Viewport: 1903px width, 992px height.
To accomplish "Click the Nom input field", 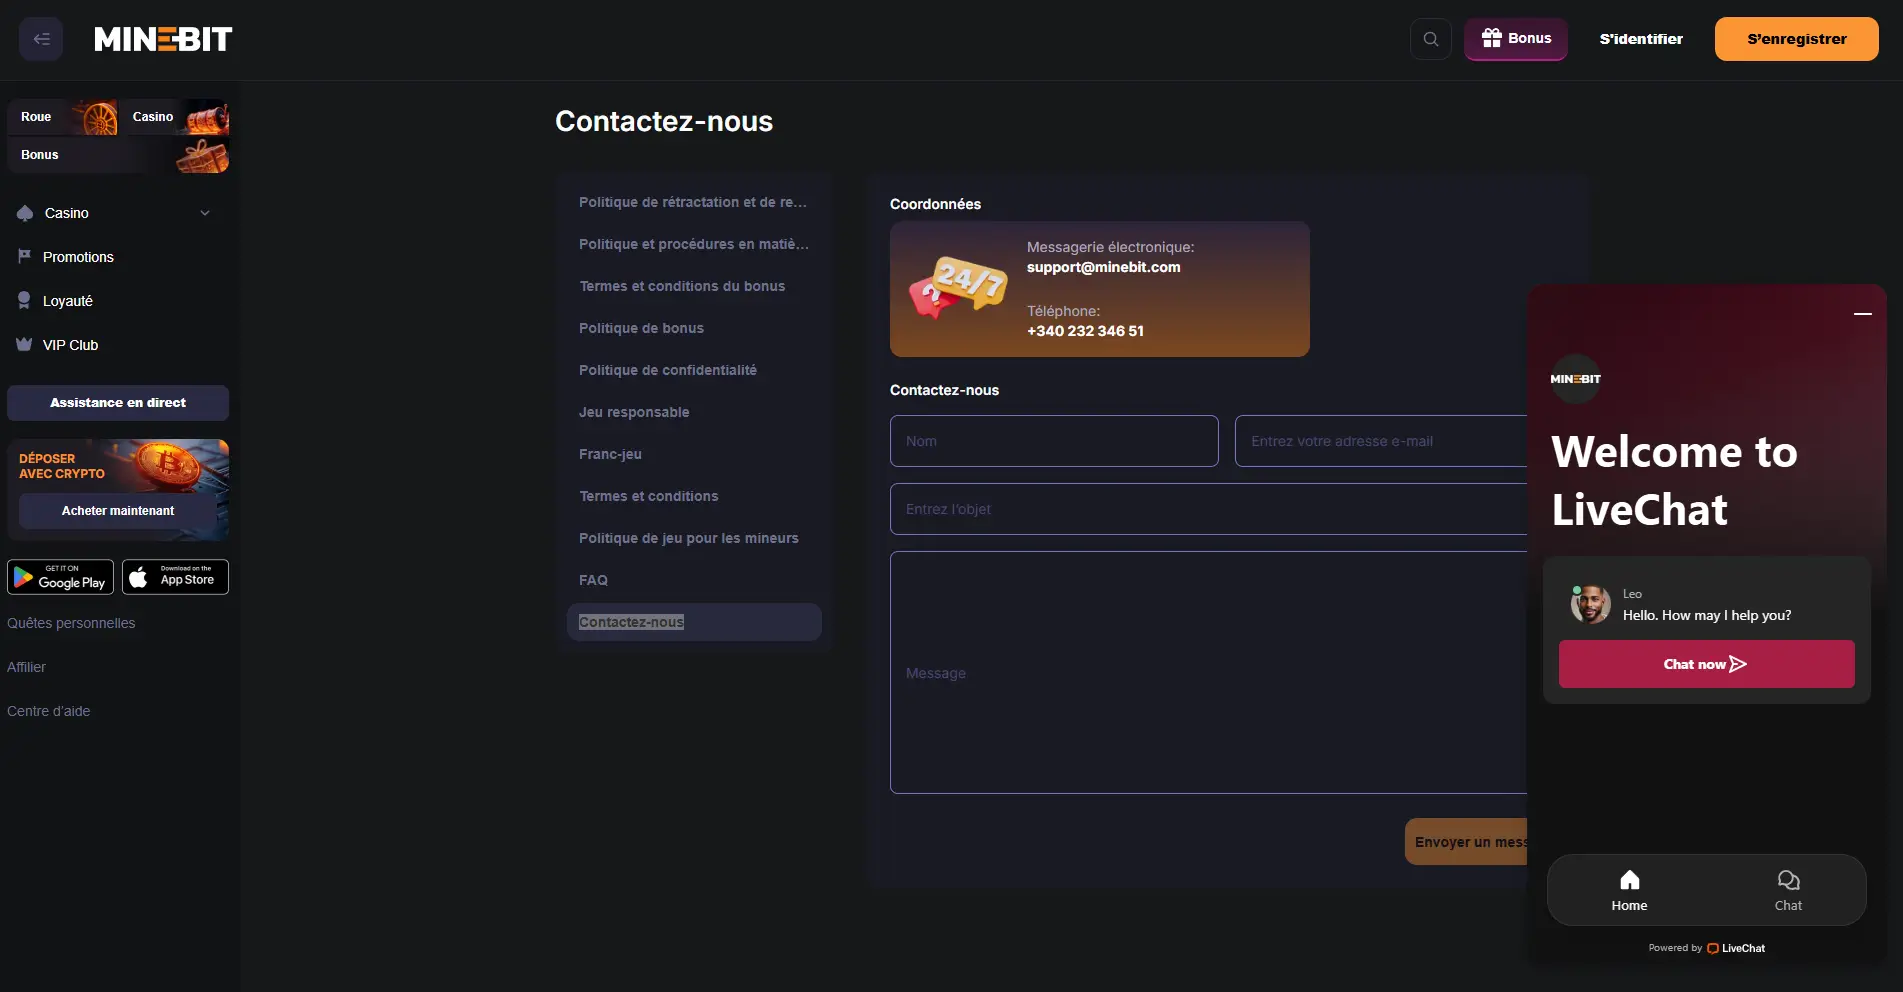I will point(1053,441).
